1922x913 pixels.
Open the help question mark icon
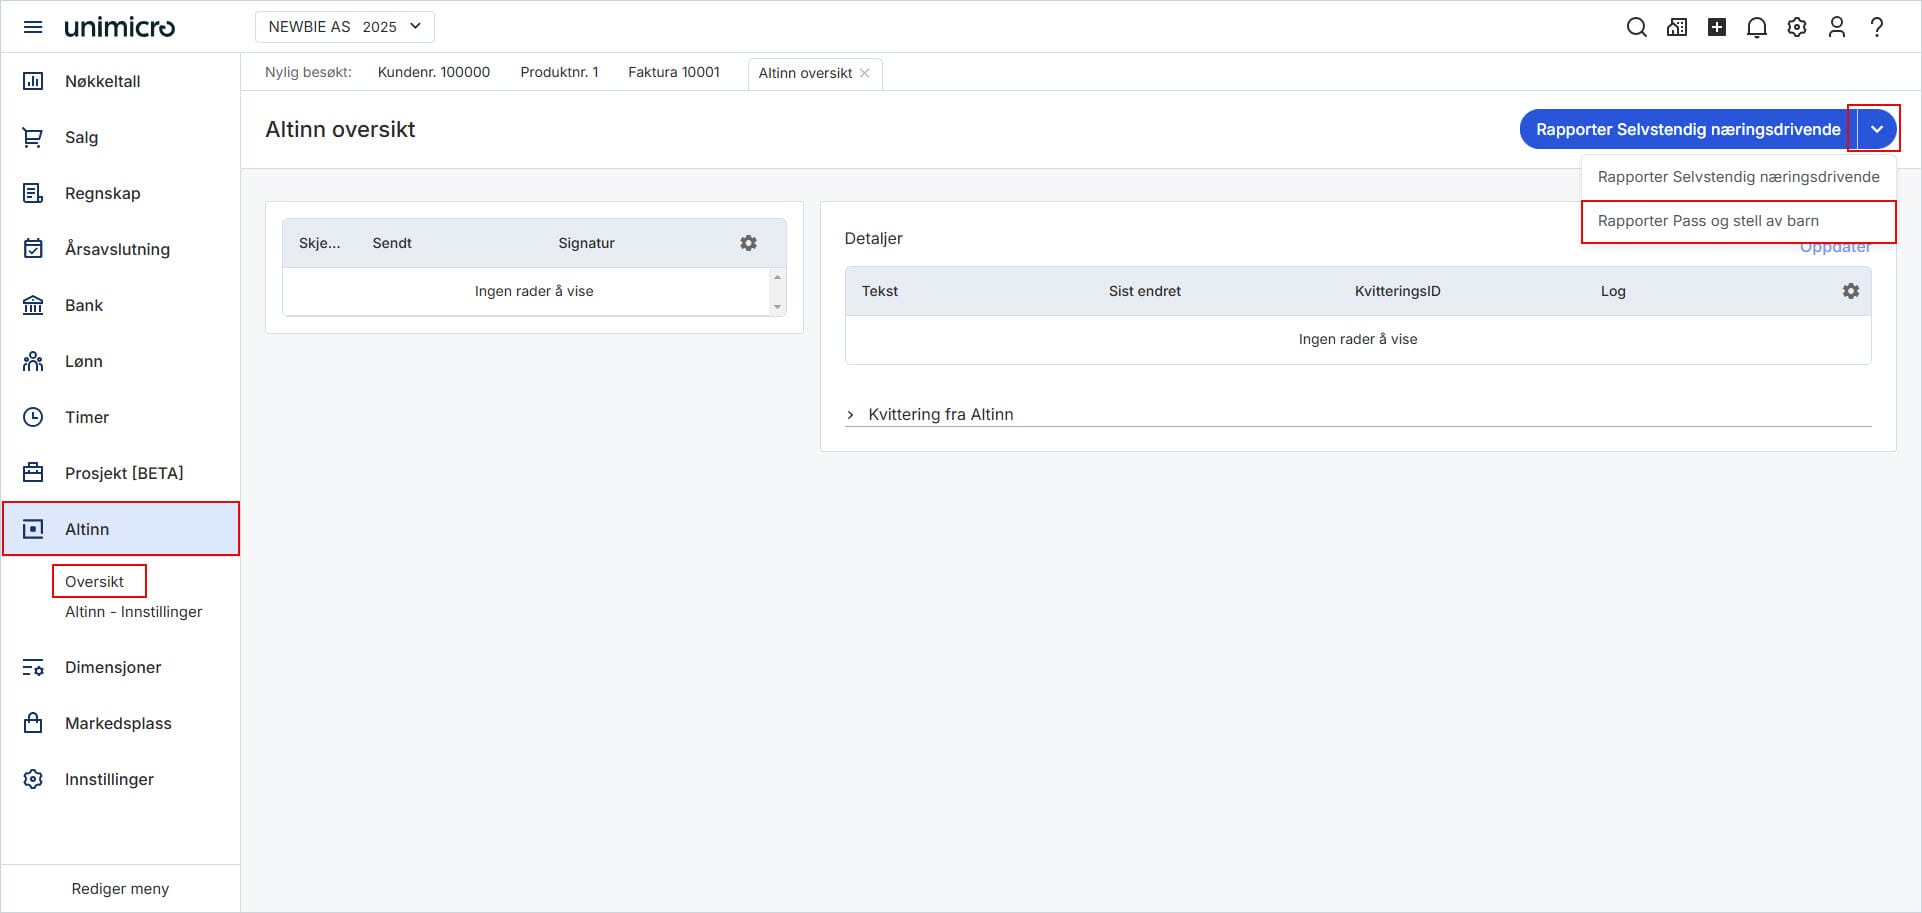[1877, 27]
